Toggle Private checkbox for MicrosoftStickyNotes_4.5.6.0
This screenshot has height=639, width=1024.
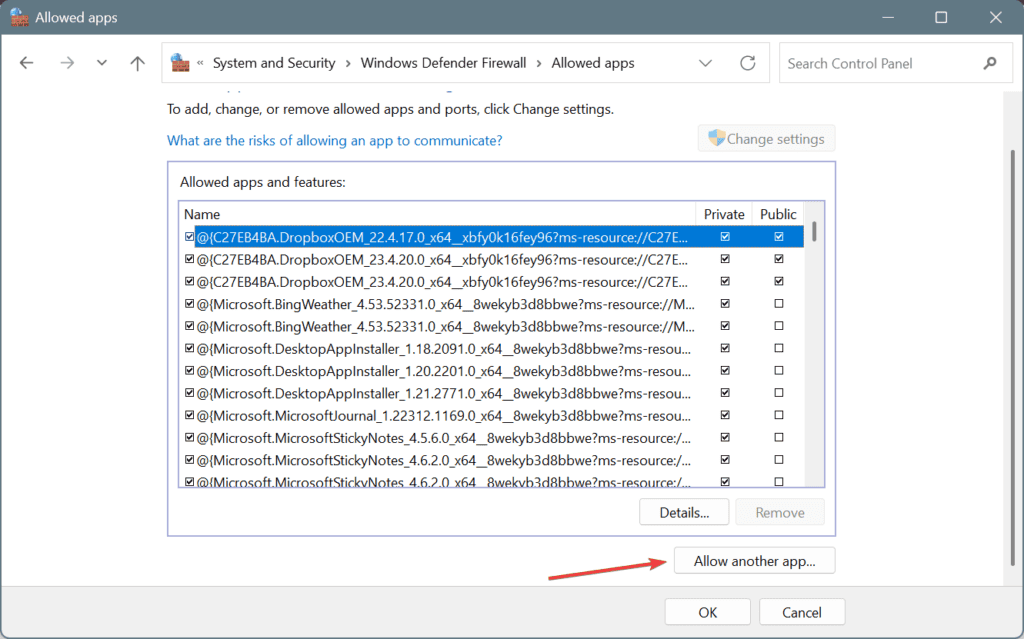coord(725,437)
